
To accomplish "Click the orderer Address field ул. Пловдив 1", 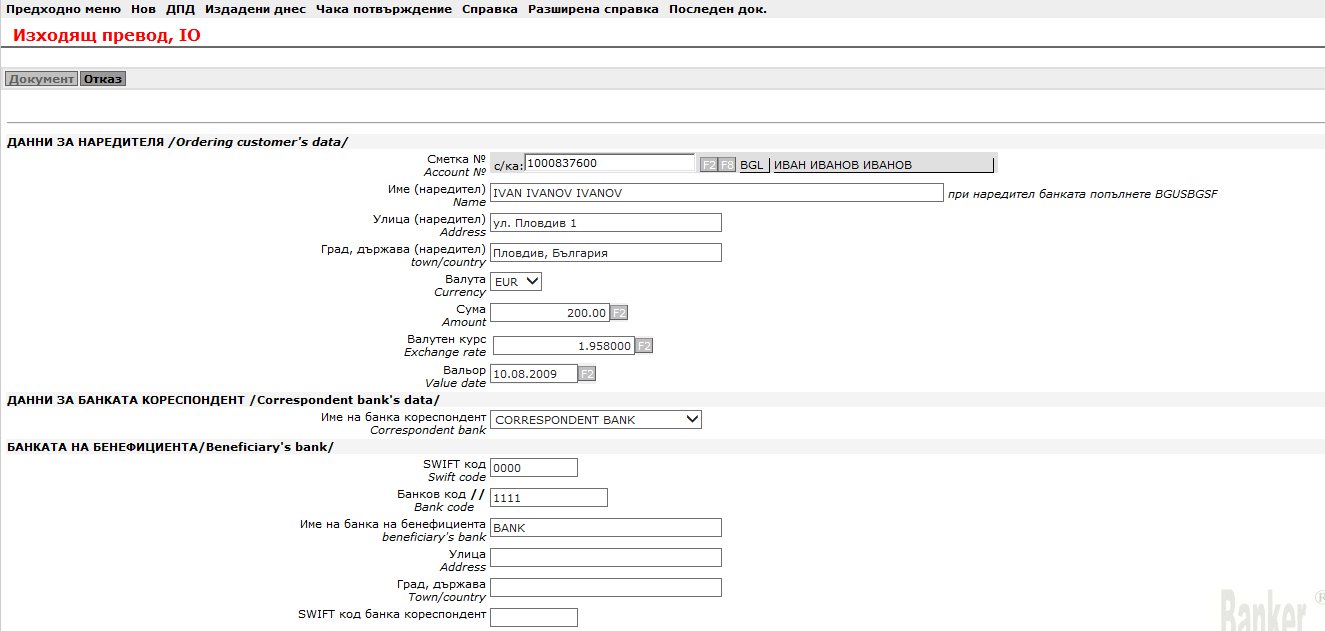I will (606, 222).
